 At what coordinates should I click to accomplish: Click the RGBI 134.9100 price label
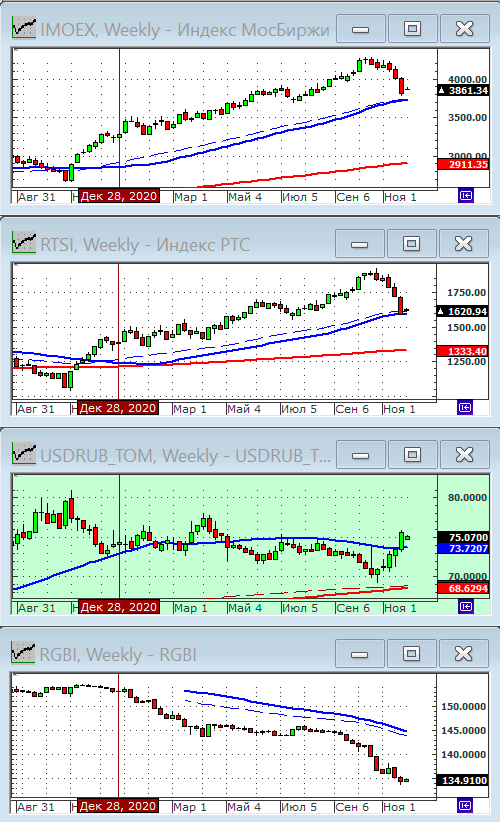tap(463, 781)
